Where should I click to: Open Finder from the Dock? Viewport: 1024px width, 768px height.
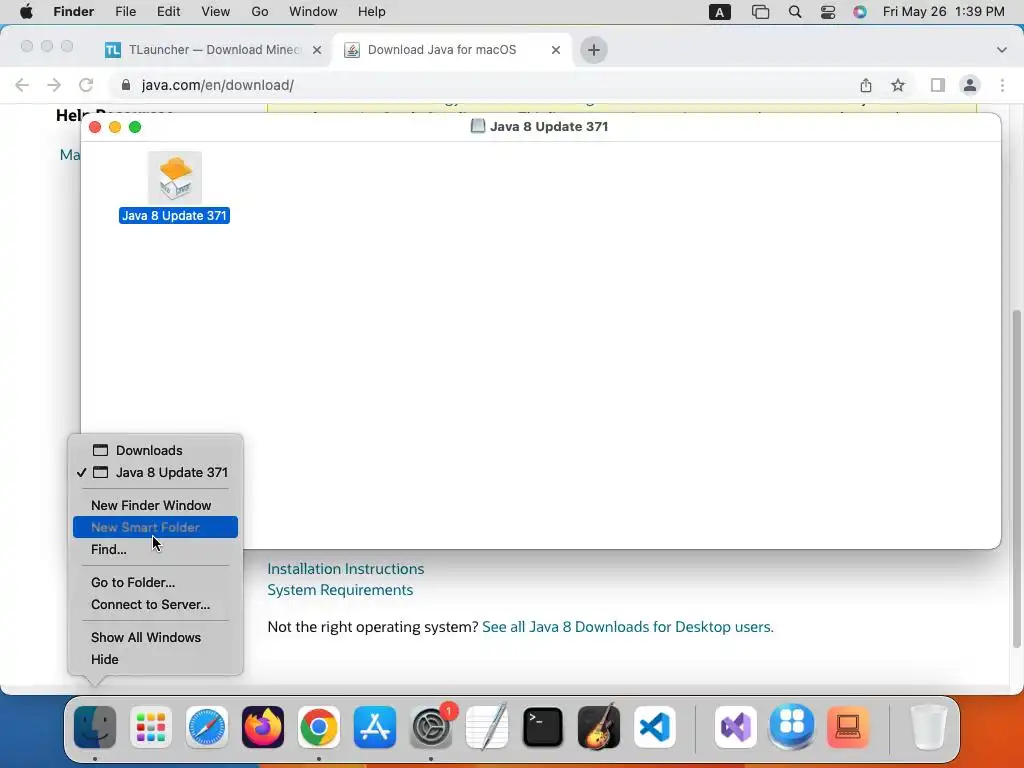point(95,727)
